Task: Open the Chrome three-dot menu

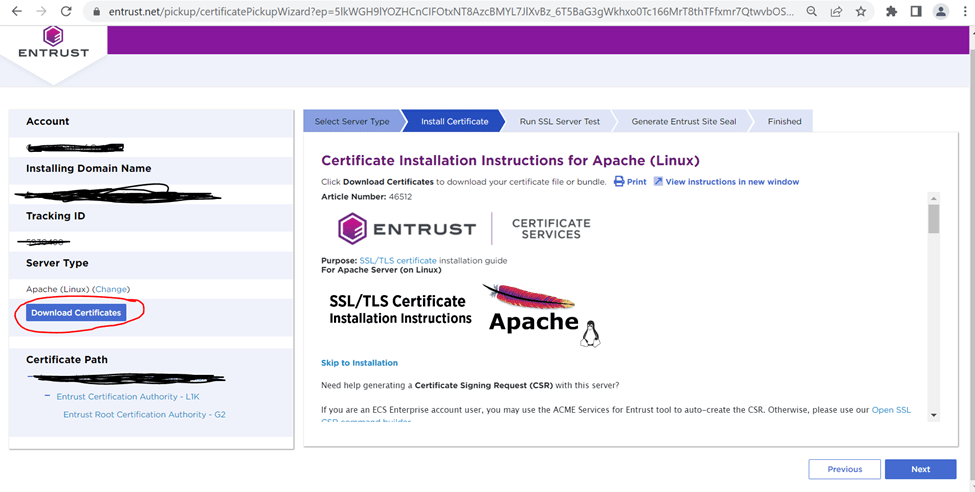Action: click(x=963, y=12)
